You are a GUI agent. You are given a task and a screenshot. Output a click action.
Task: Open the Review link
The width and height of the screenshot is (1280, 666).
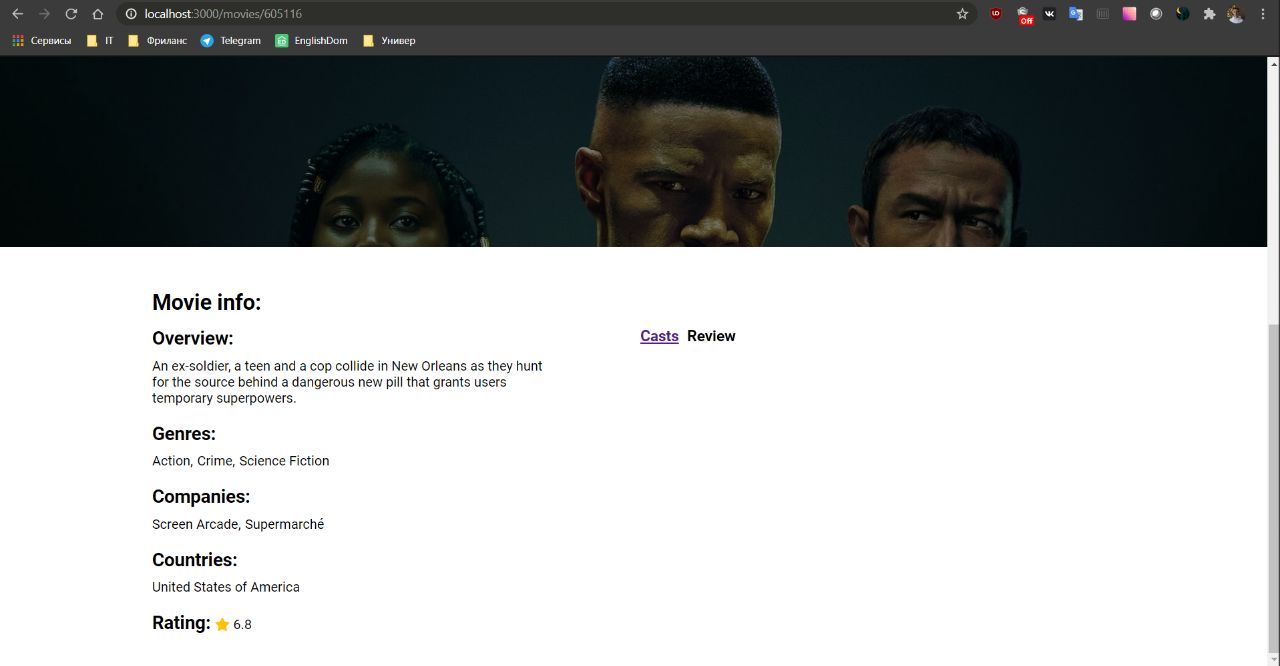711,336
